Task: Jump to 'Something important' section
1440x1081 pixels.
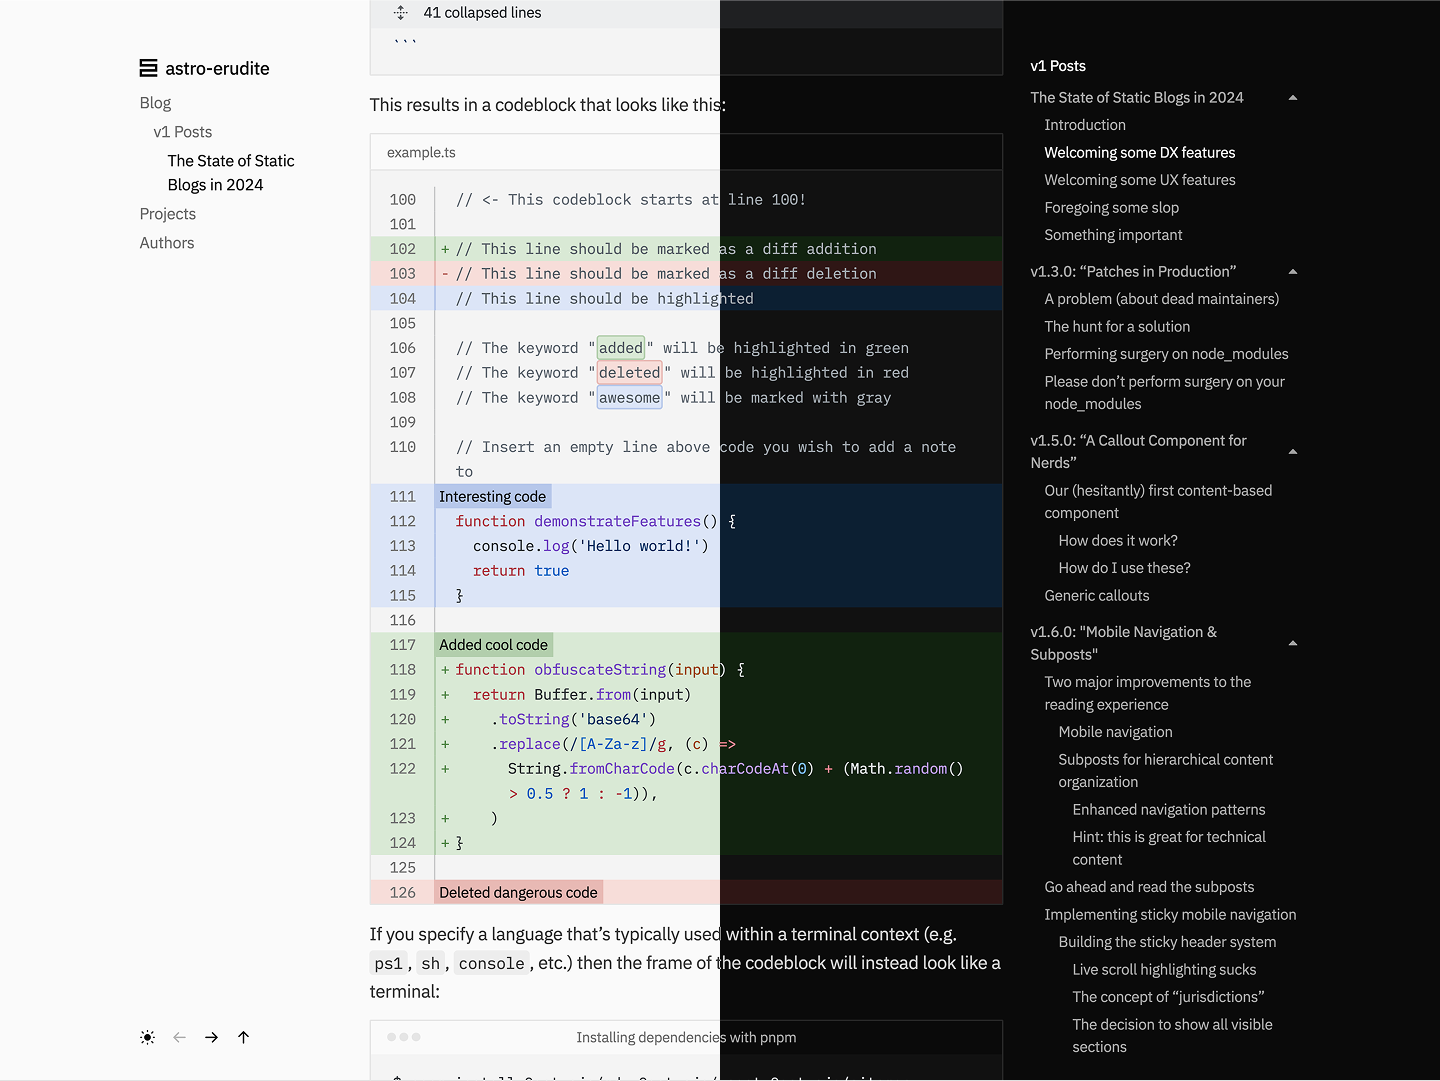Action: coord(1113,235)
